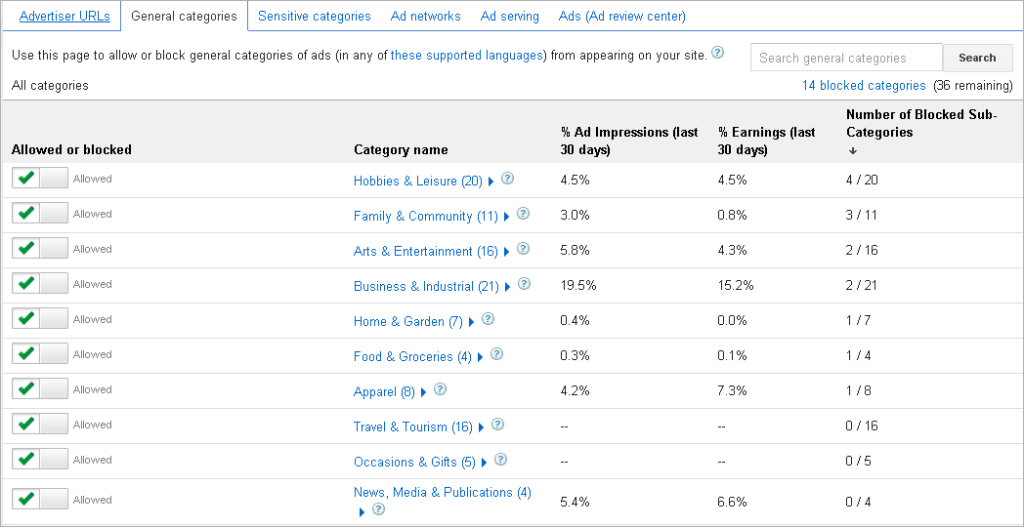Expand Food & Groceries subcategories arrow
Viewport: 1024px width, 527px height.
(481, 356)
